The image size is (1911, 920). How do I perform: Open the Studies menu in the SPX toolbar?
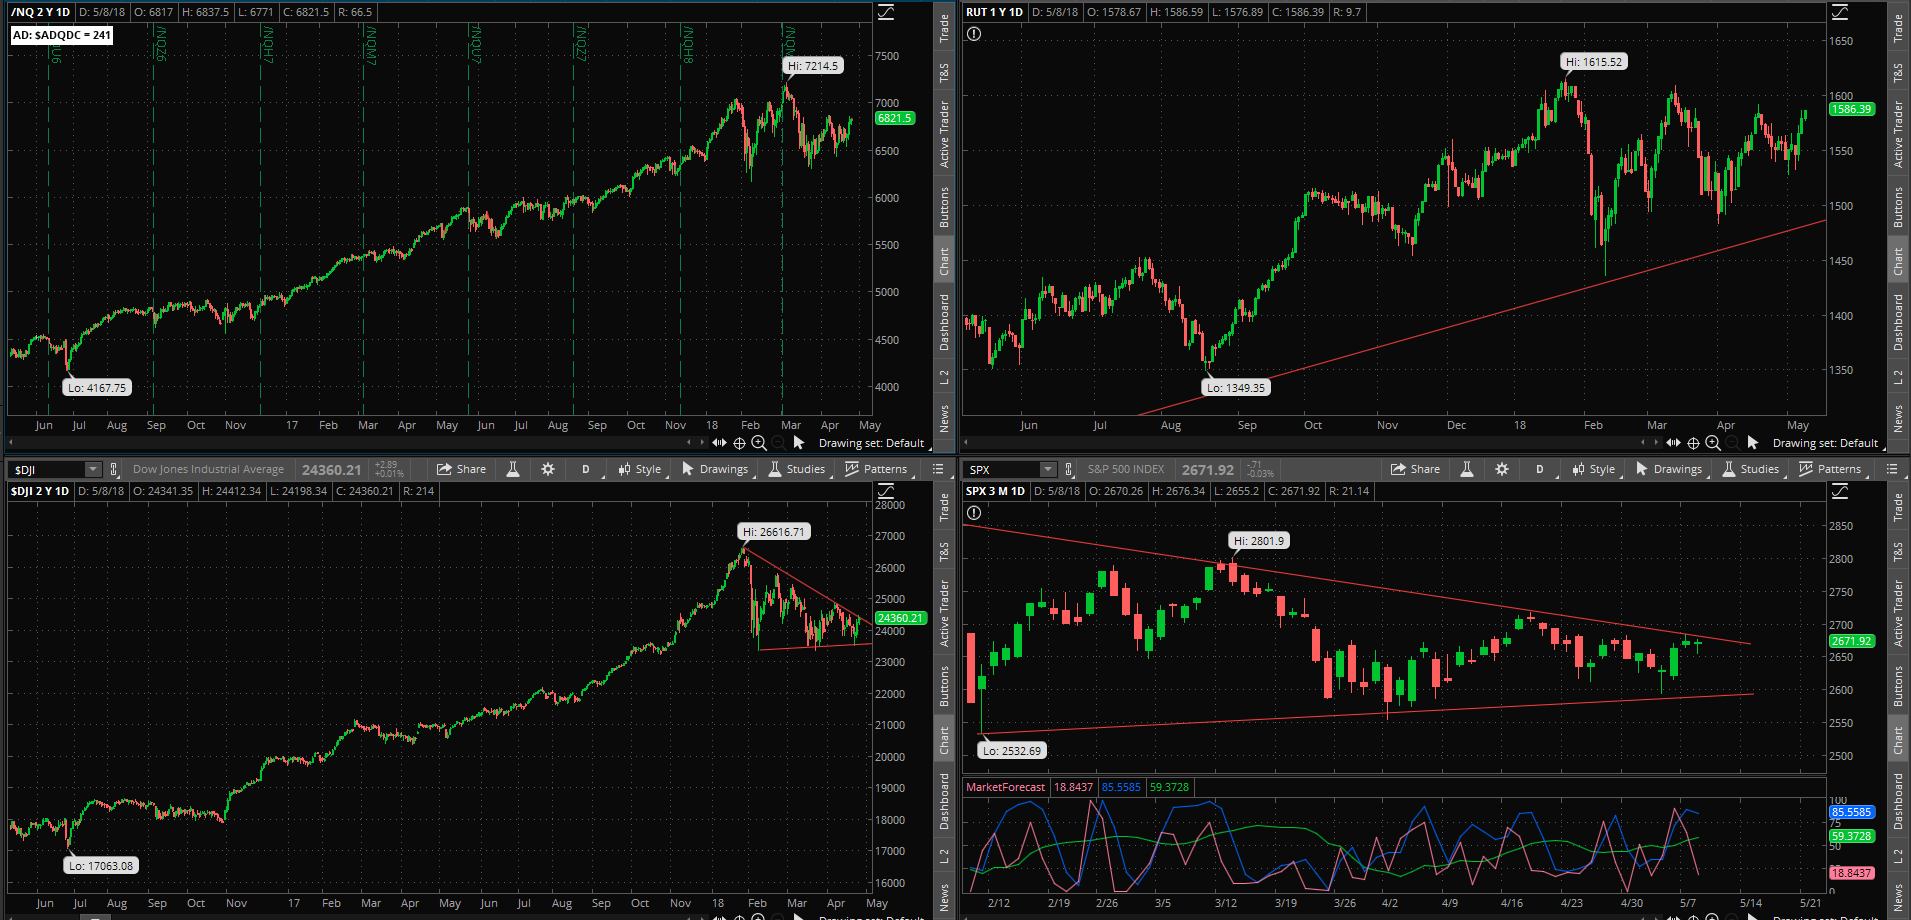[1750, 469]
